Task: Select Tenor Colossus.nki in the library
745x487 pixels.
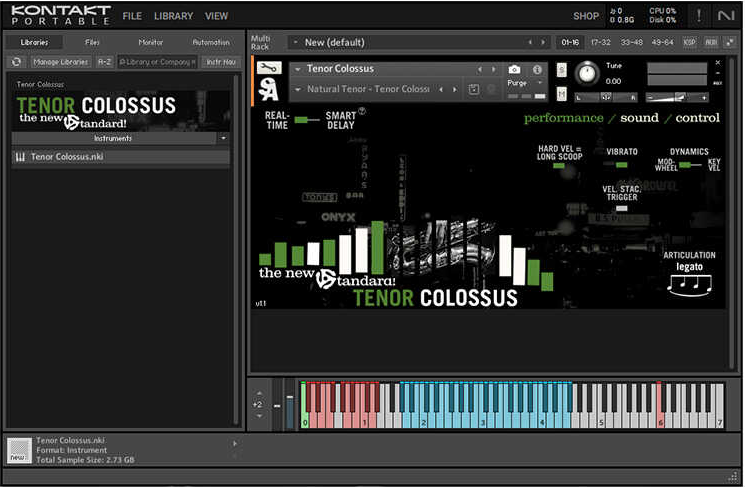Action: 121,157
